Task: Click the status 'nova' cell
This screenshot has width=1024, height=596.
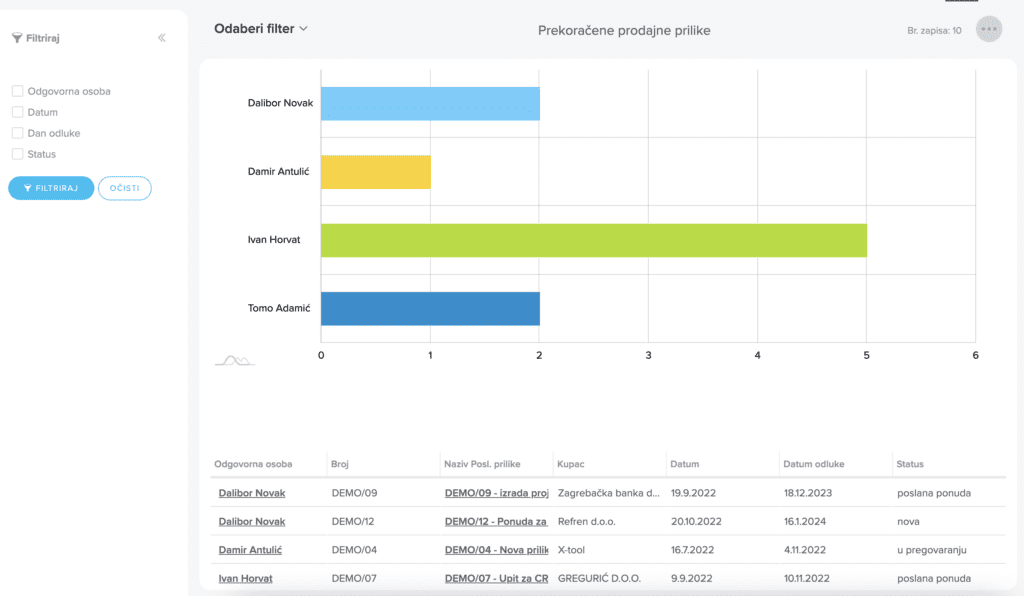Action: click(x=908, y=522)
